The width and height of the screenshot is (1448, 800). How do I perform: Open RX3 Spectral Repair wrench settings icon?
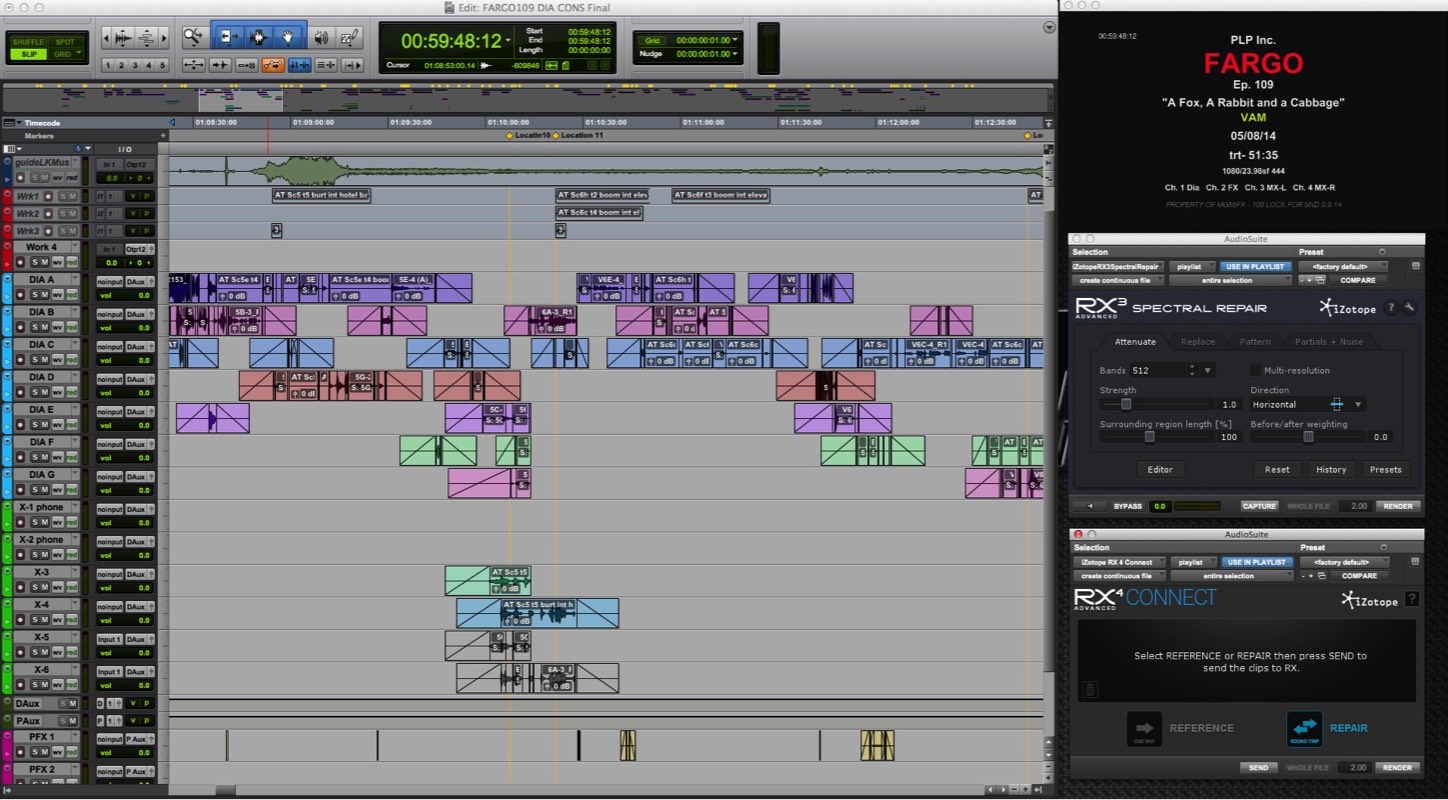click(x=1409, y=307)
